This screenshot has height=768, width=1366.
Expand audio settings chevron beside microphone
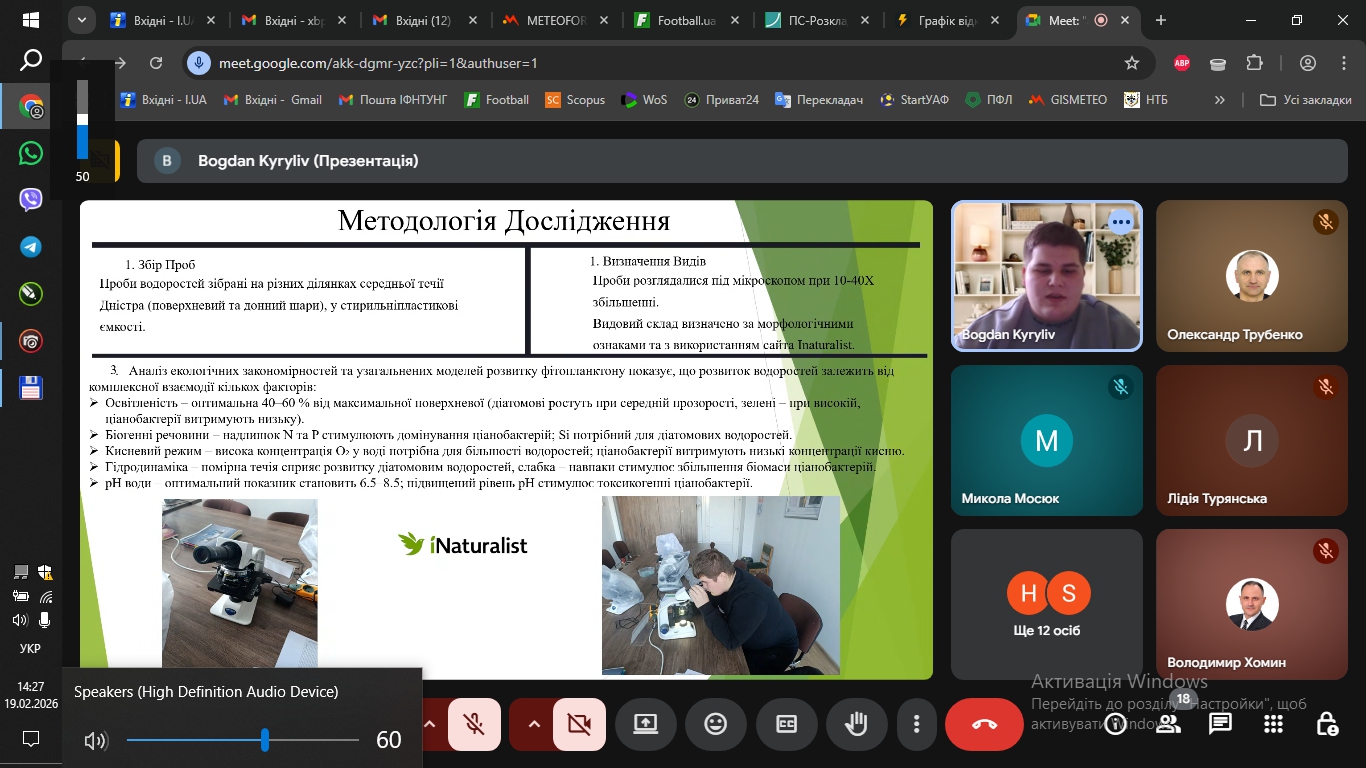click(430, 724)
